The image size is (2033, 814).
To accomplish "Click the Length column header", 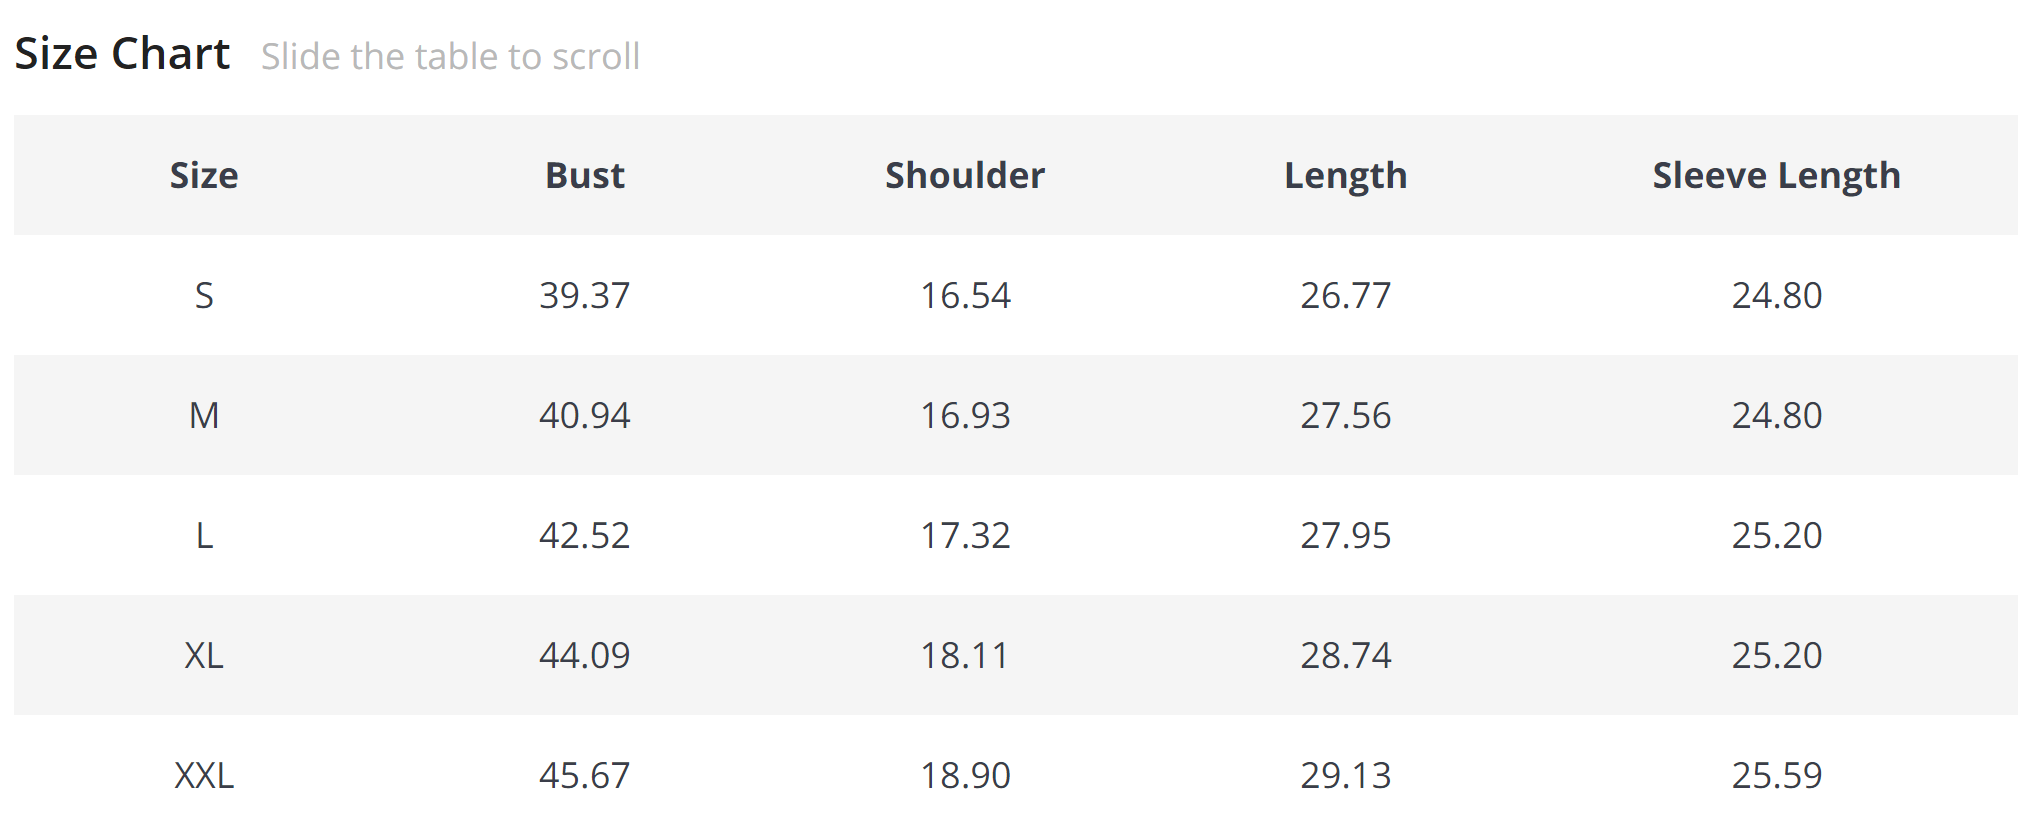I will (1345, 175).
